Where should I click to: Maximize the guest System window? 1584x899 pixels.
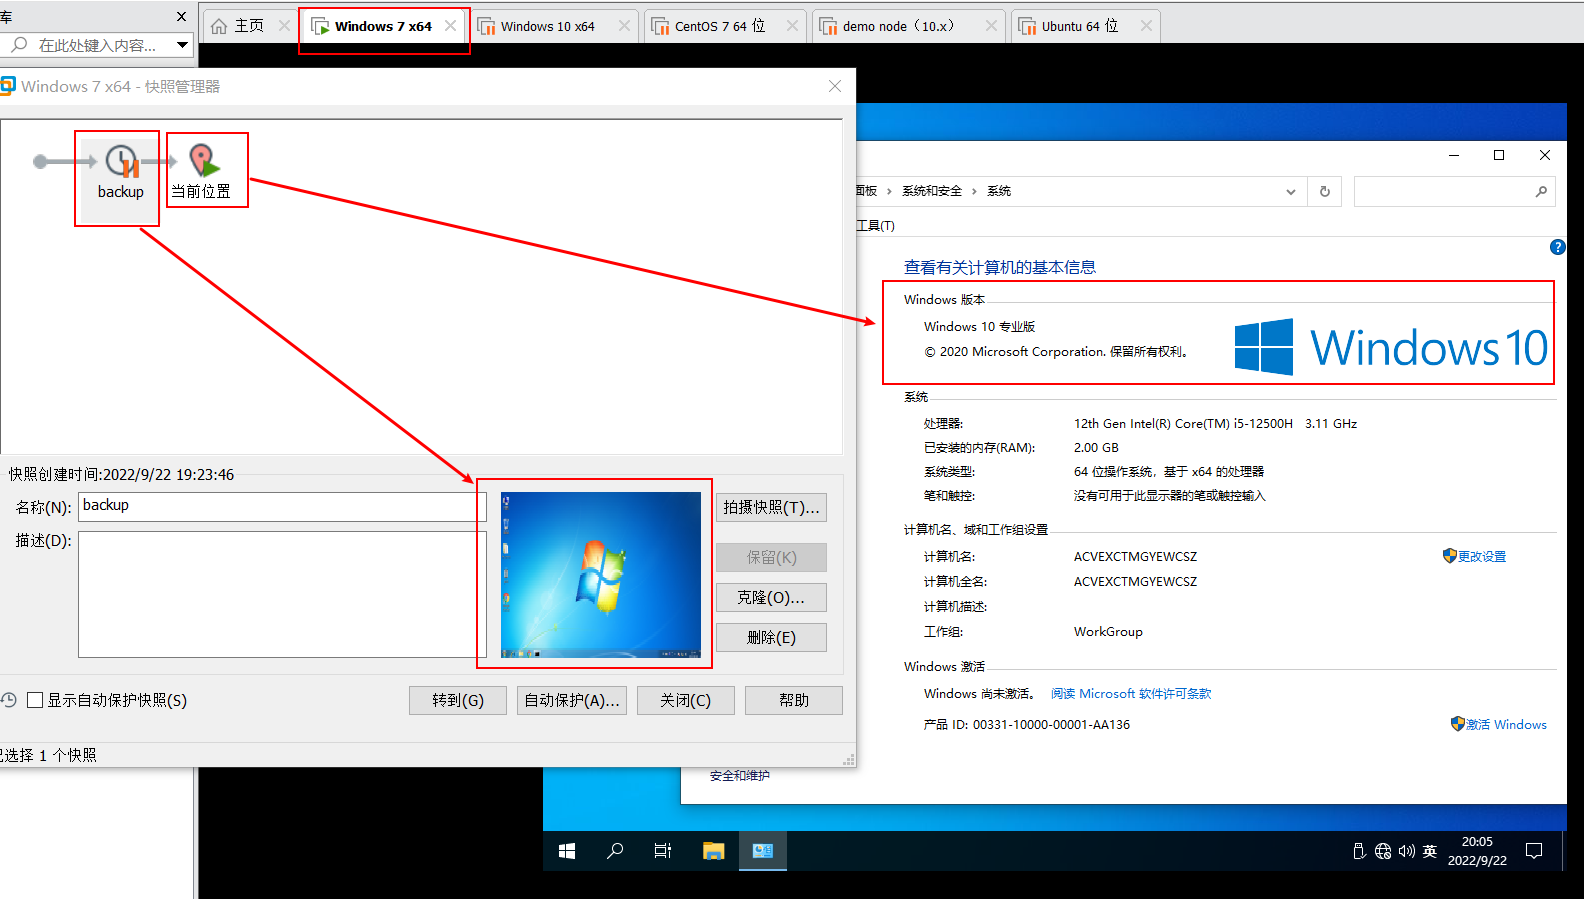tap(1499, 155)
